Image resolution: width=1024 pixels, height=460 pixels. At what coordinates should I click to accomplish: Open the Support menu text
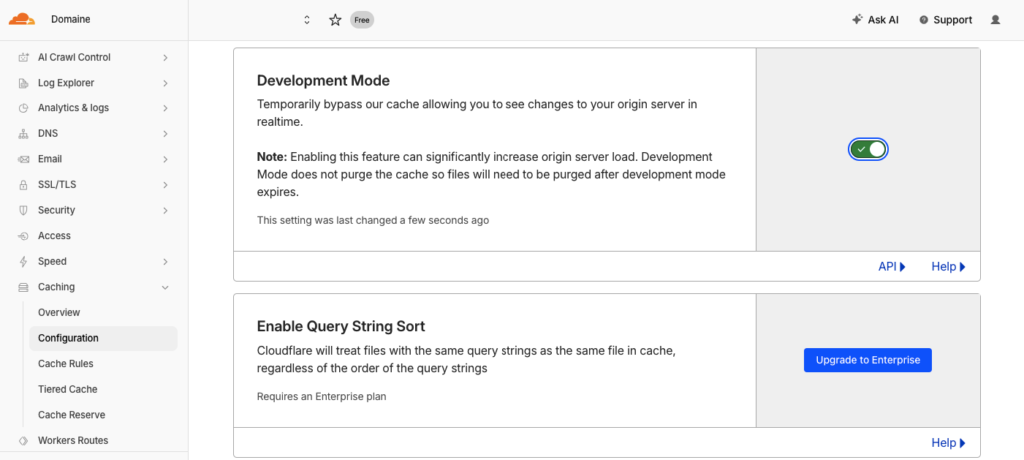coord(952,20)
